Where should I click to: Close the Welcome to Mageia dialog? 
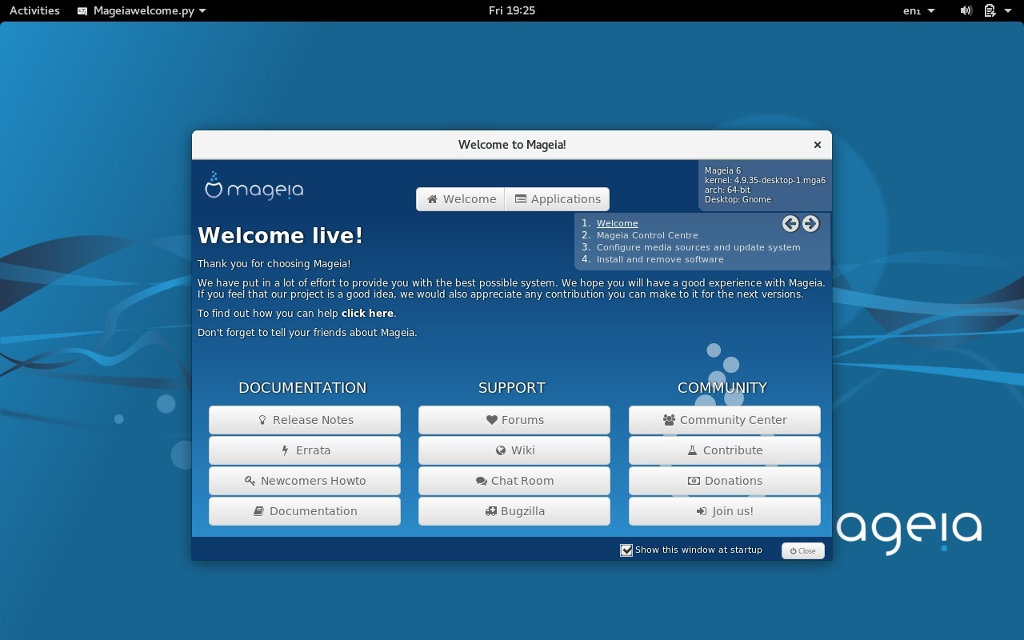pos(817,145)
